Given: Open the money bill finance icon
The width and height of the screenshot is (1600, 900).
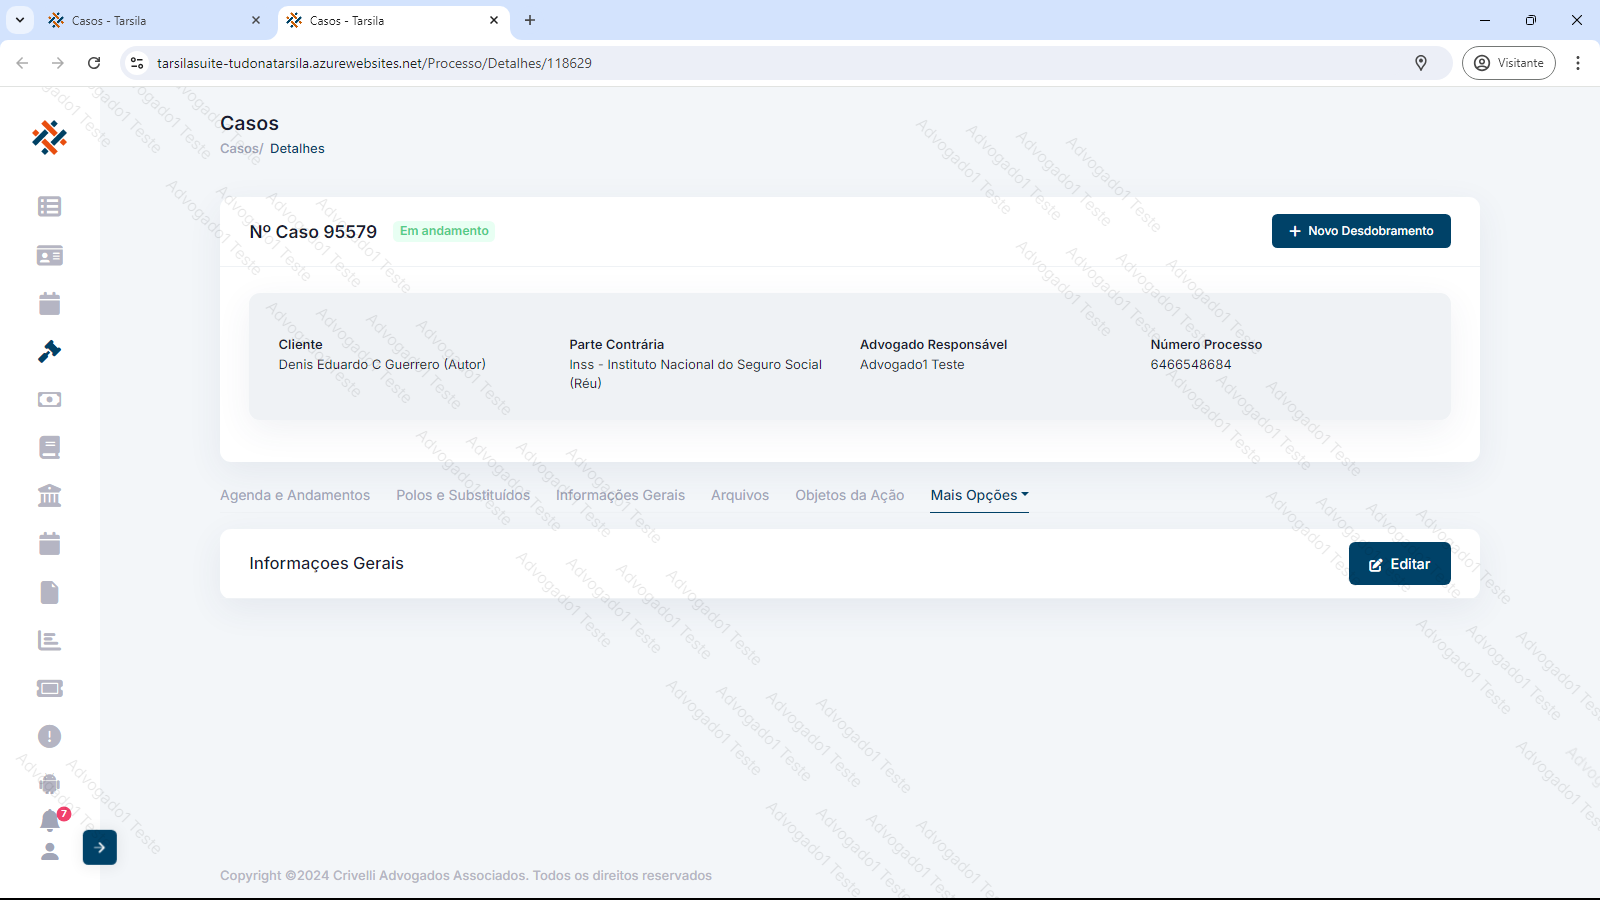Looking at the screenshot, I should pos(49,399).
